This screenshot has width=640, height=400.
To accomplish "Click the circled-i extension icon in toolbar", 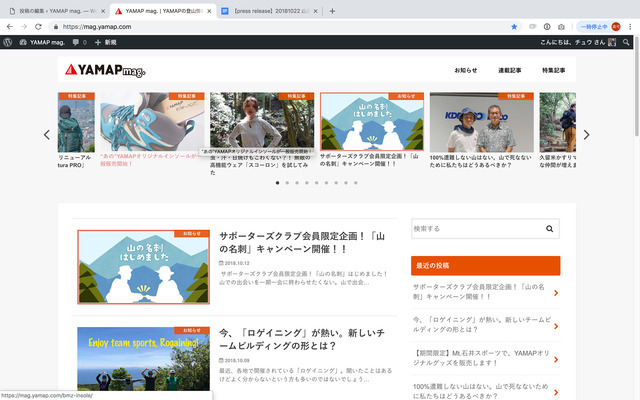I will (x=547, y=27).
